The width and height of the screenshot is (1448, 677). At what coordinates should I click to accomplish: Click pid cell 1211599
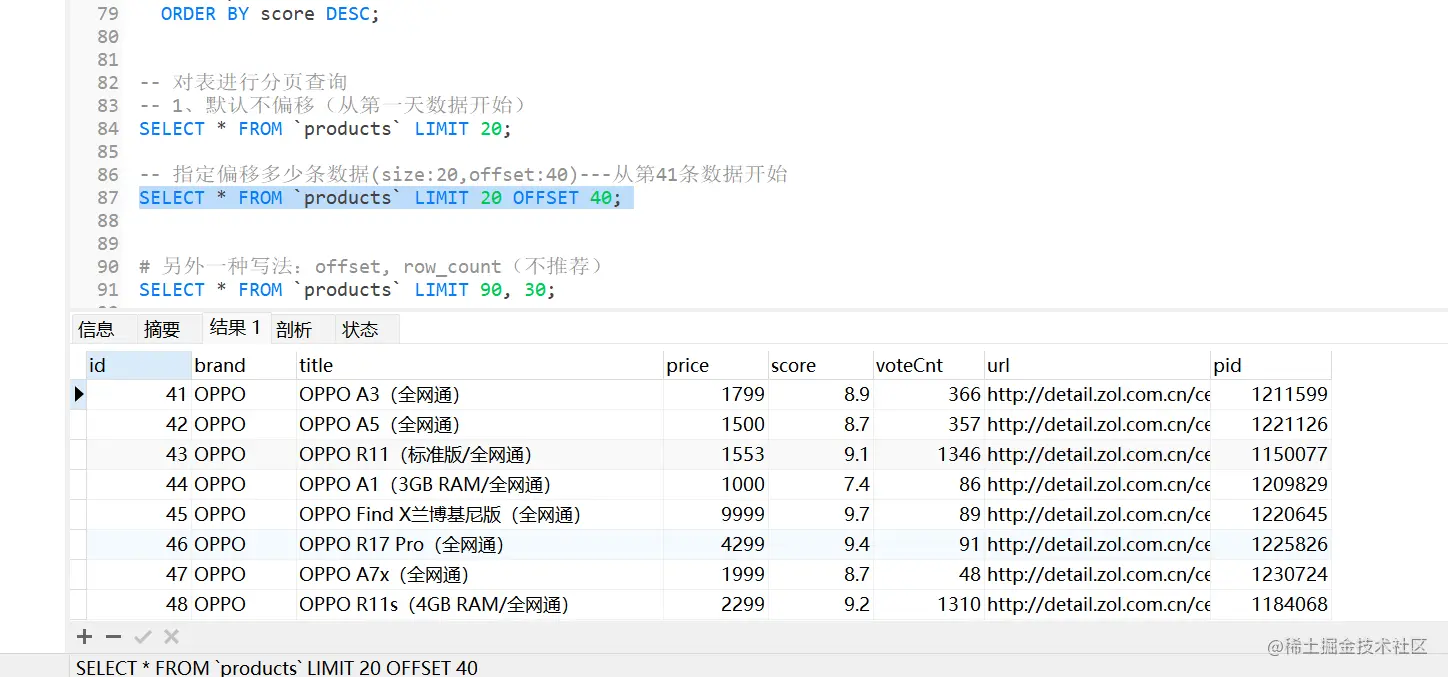(x=1271, y=394)
